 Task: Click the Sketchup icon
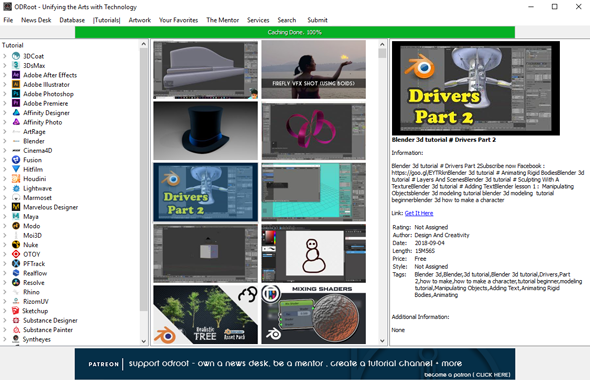pyautogui.click(x=15, y=311)
